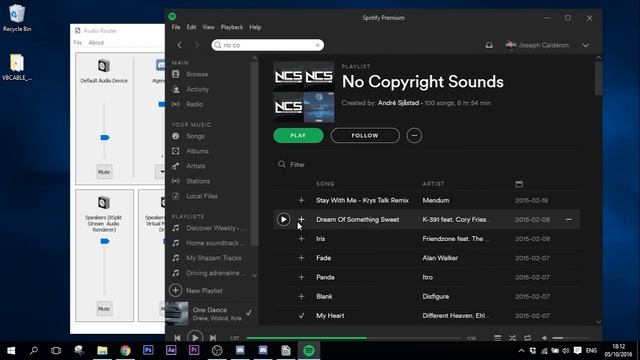Image resolution: width=640 pixels, height=360 pixels.
Task: Open the Spotify Edit menu
Action: pos(191,27)
